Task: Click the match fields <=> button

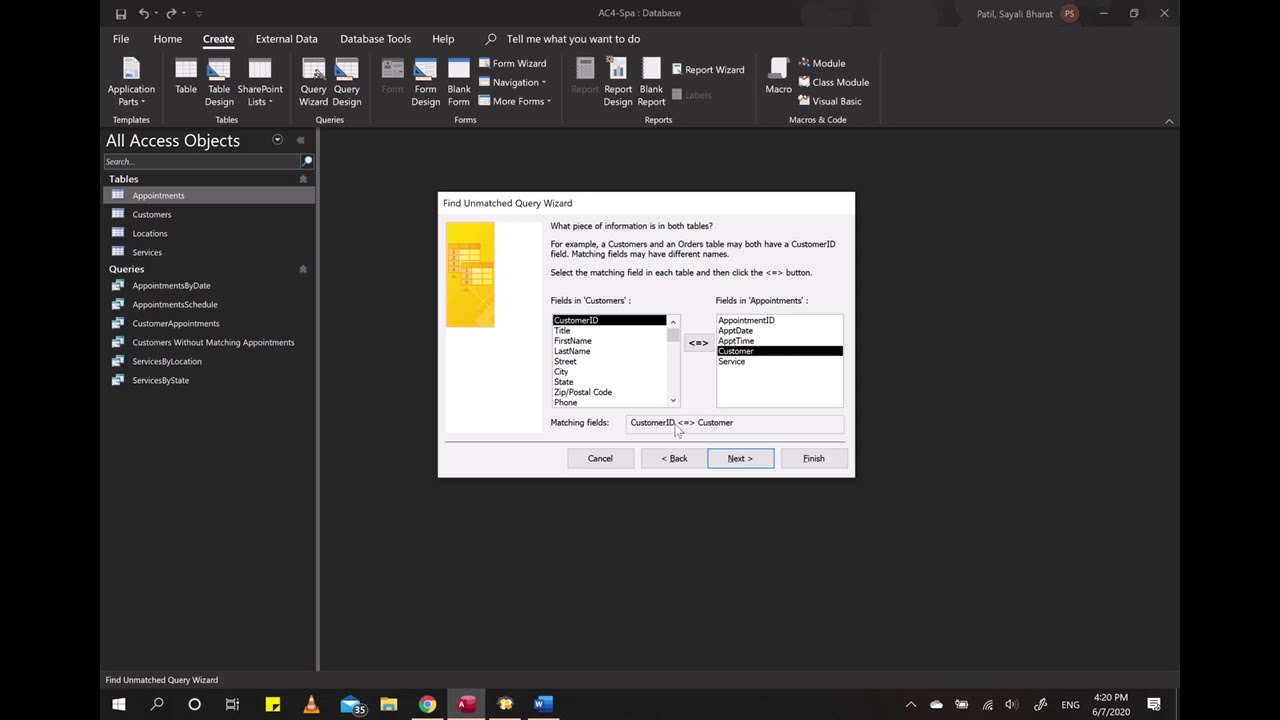Action: [x=698, y=343]
